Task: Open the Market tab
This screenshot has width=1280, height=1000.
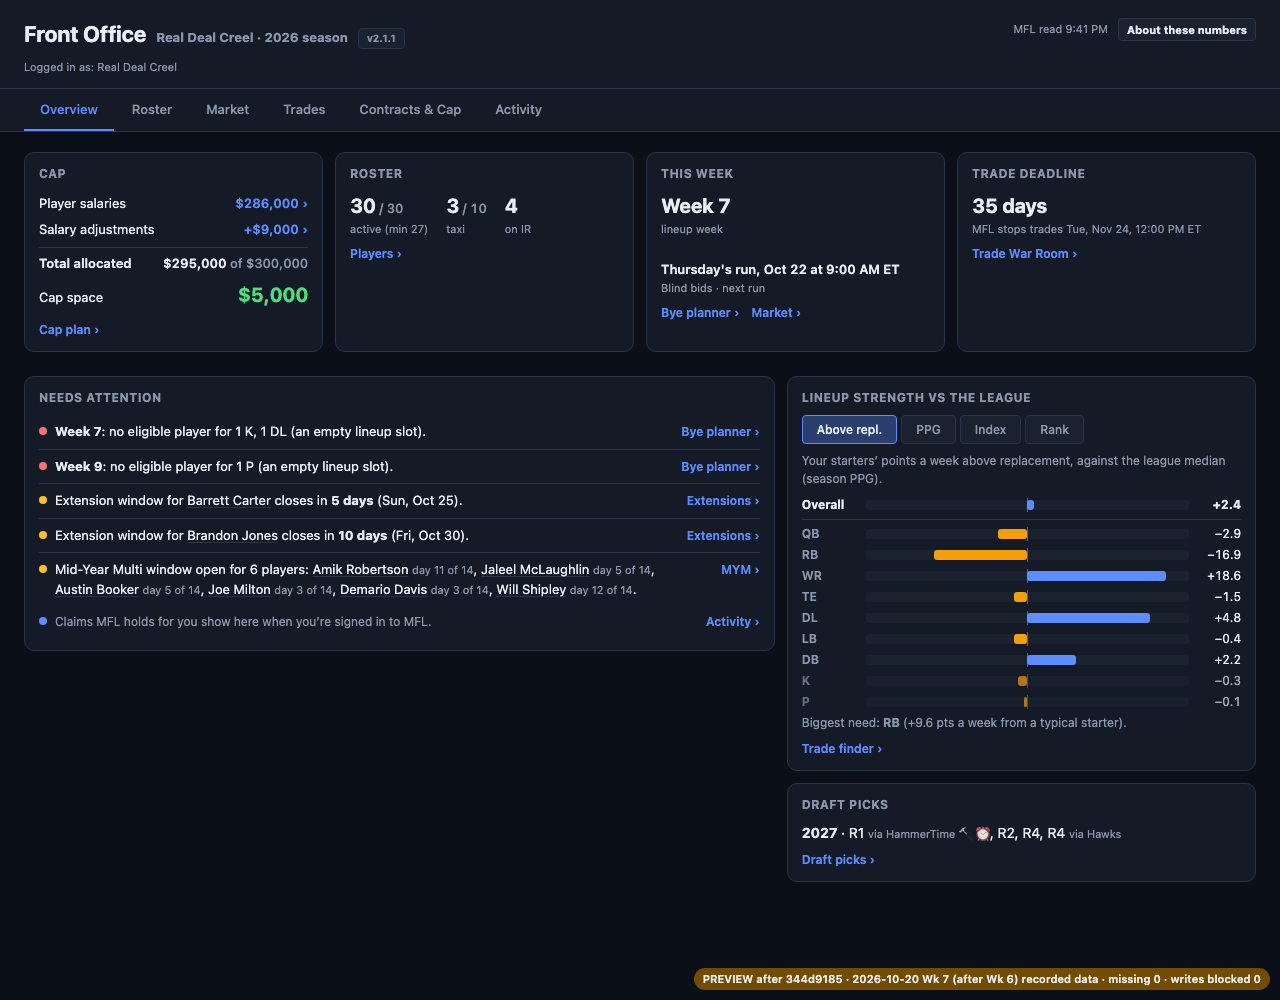Action: pyautogui.click(x=228, y=110)
